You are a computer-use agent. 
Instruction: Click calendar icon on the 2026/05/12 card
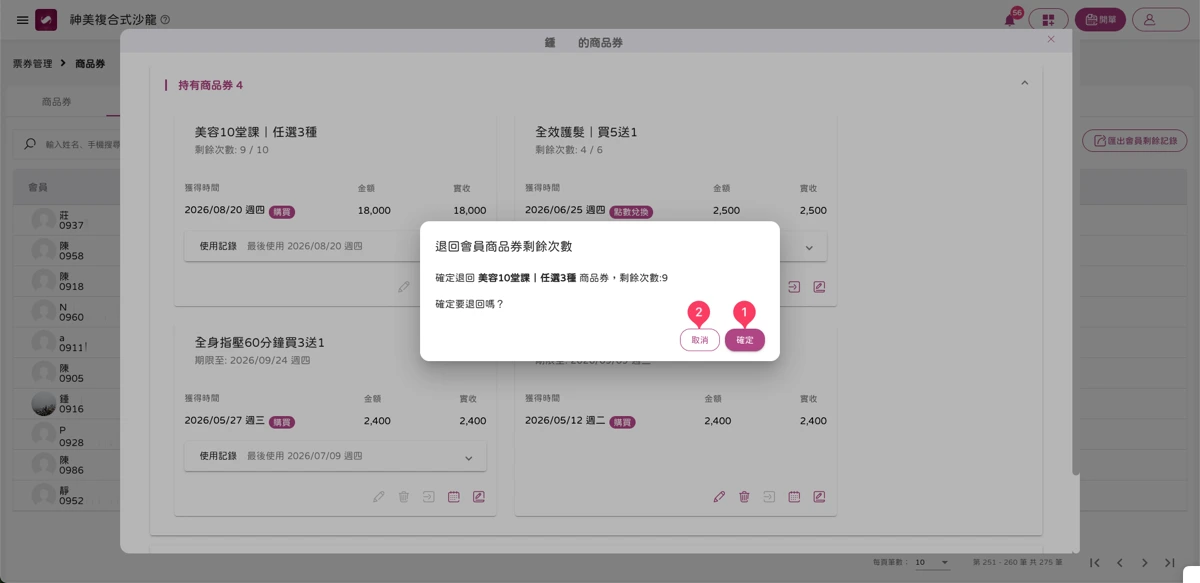click(x=794, y=497)
